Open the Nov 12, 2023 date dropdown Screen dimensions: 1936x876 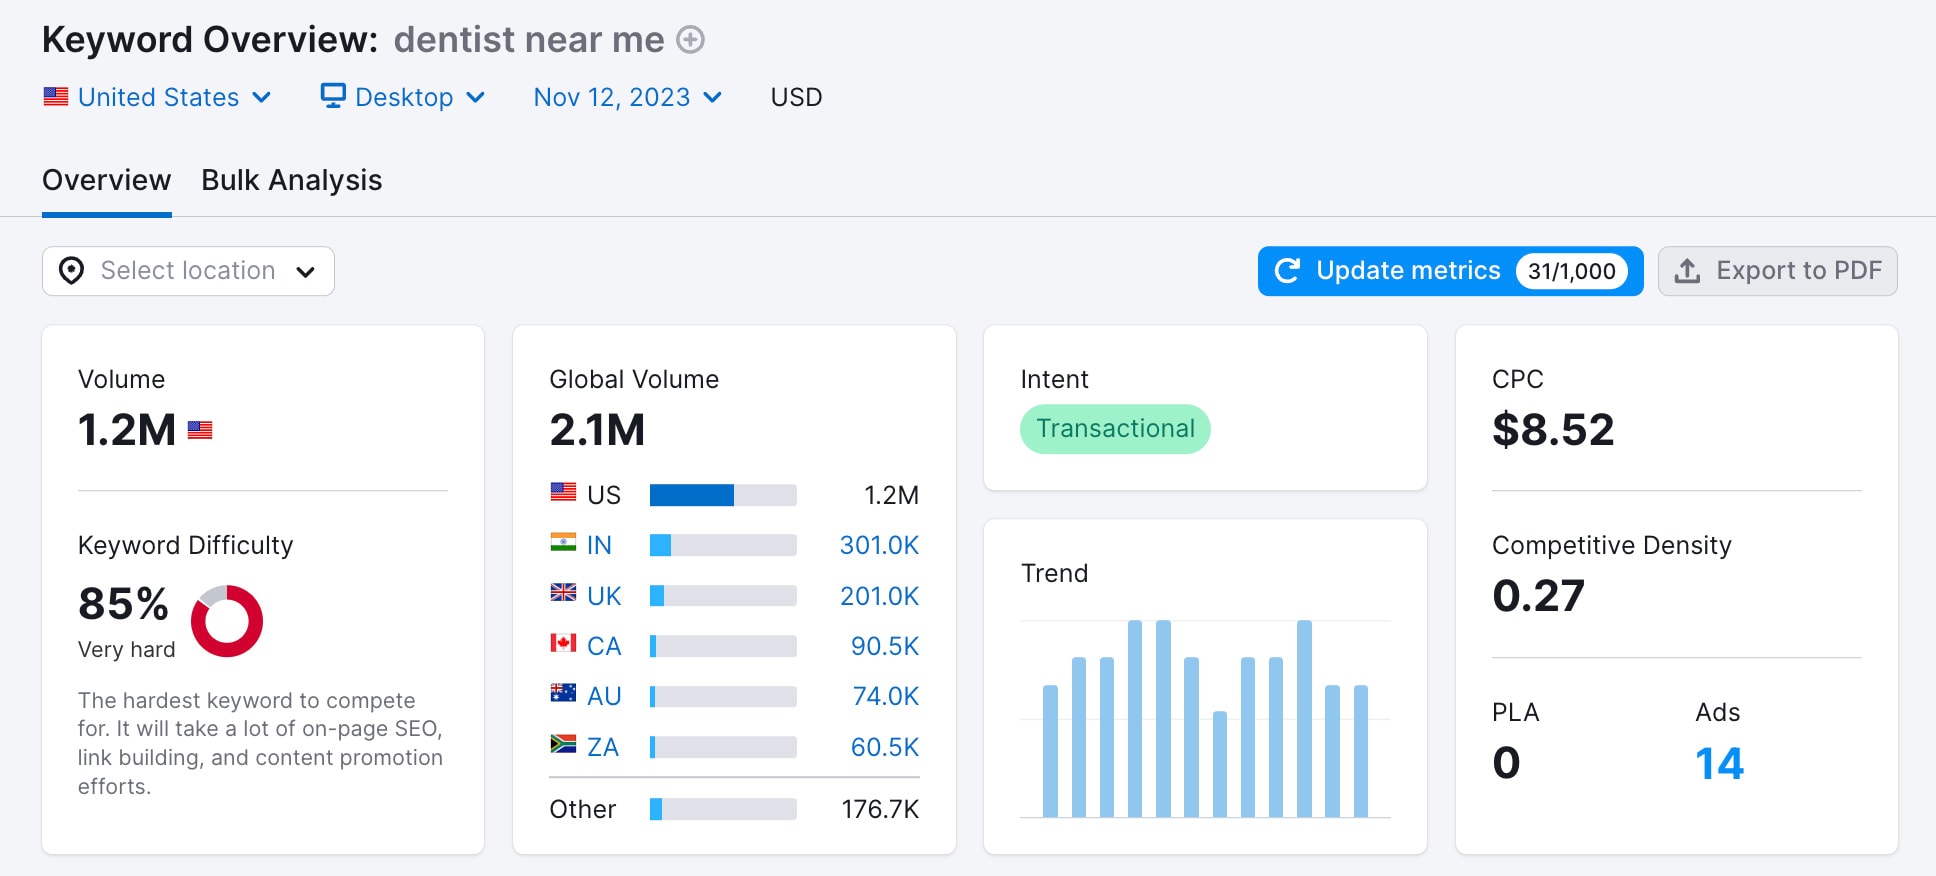[628, 97]
